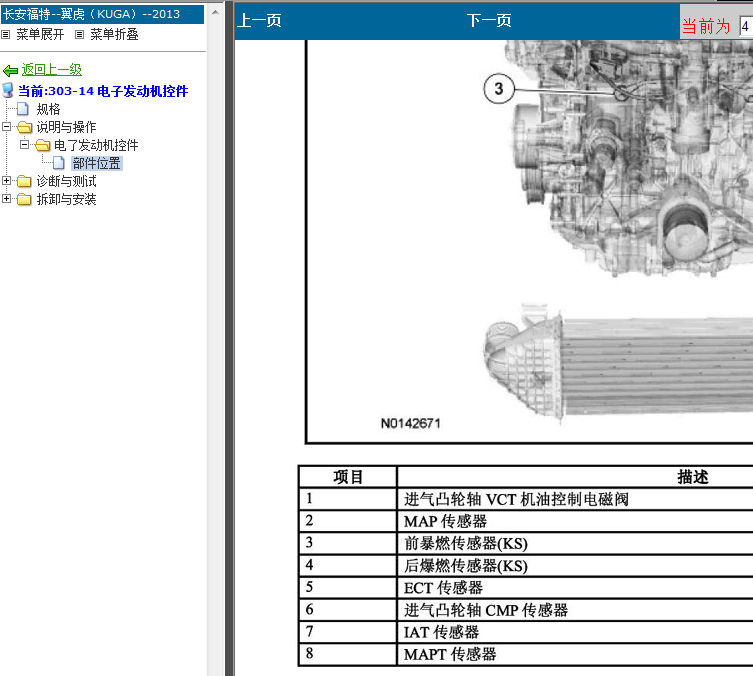Screen dimensions: 753x676
Task: Click table row 进气凸轮轴 VCT 机油控制电磁阀
Action: point(526,499)
